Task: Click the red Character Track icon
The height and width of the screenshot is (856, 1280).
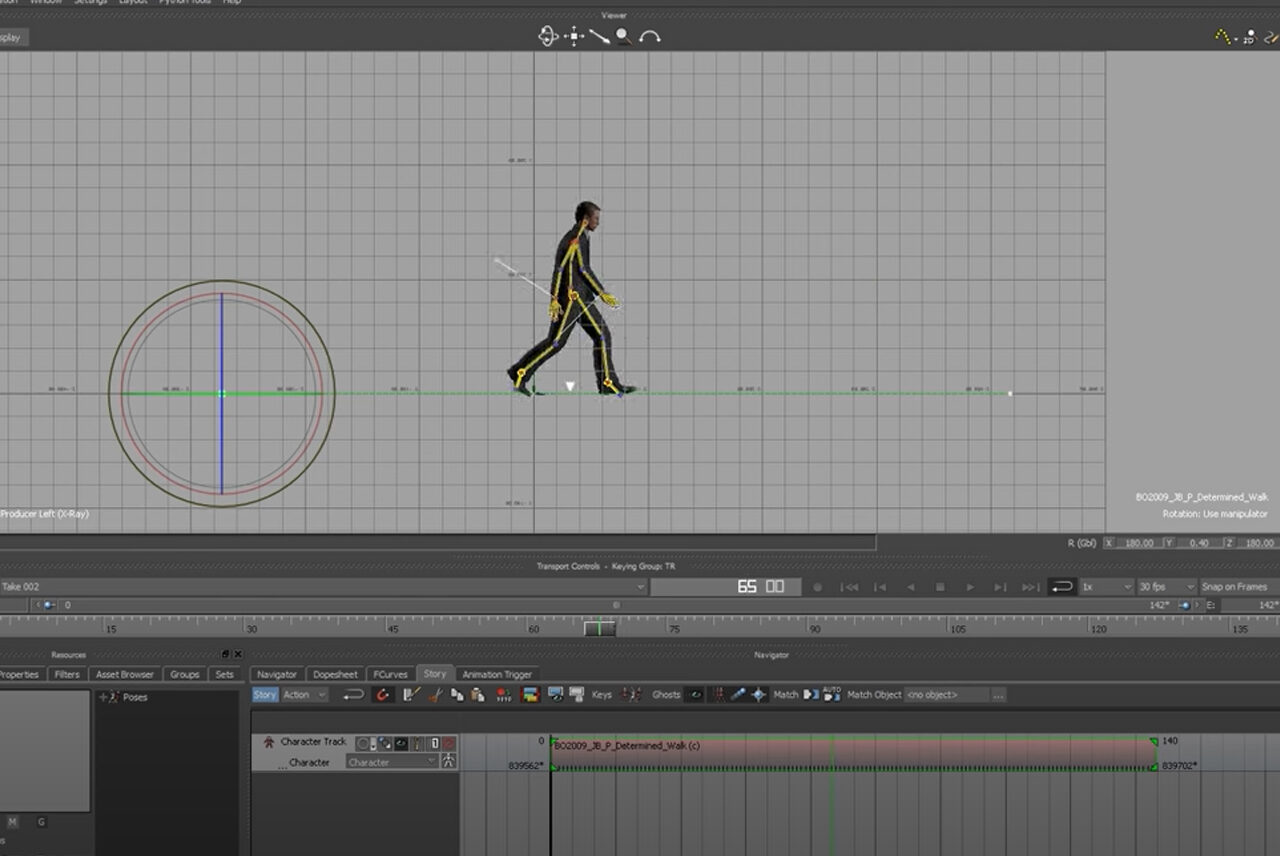Action: point(269,742)
